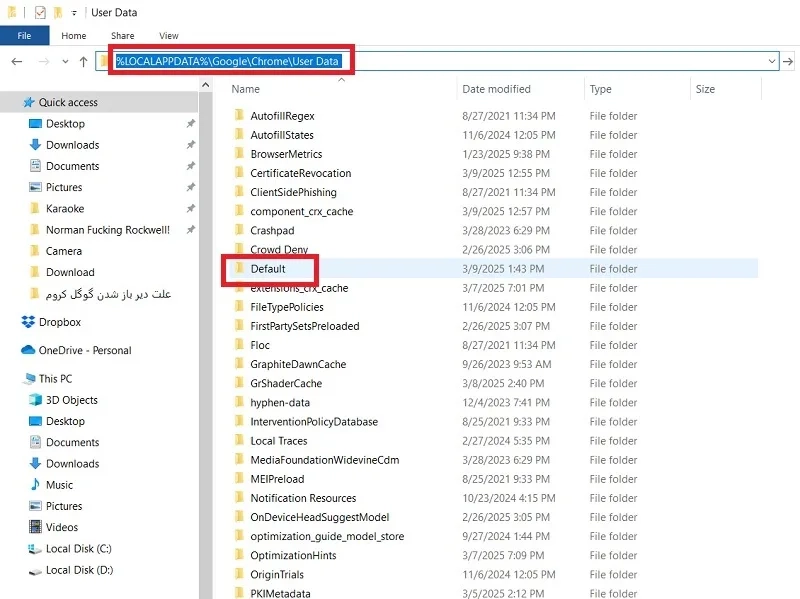Select the AutofillRegex folder
Screen dimensions: 800x599
(x=282, y=116)
